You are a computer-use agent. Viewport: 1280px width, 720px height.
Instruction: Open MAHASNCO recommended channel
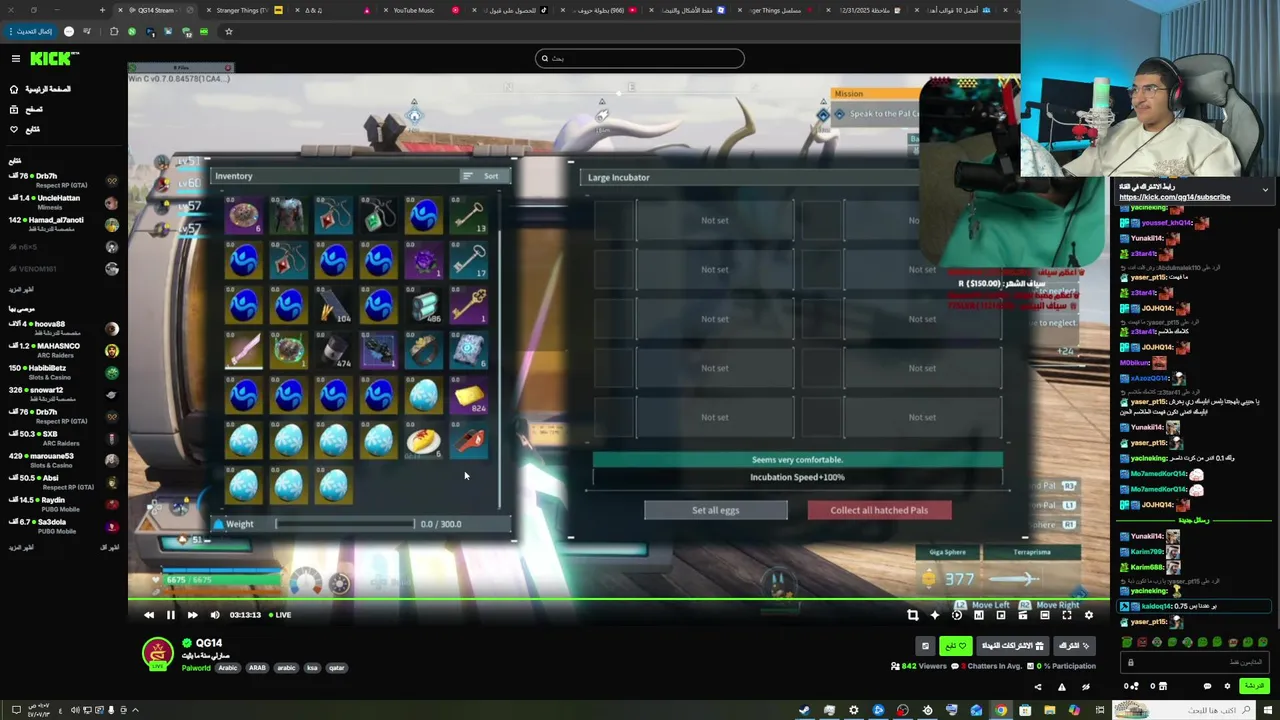[x=64, y=350]
